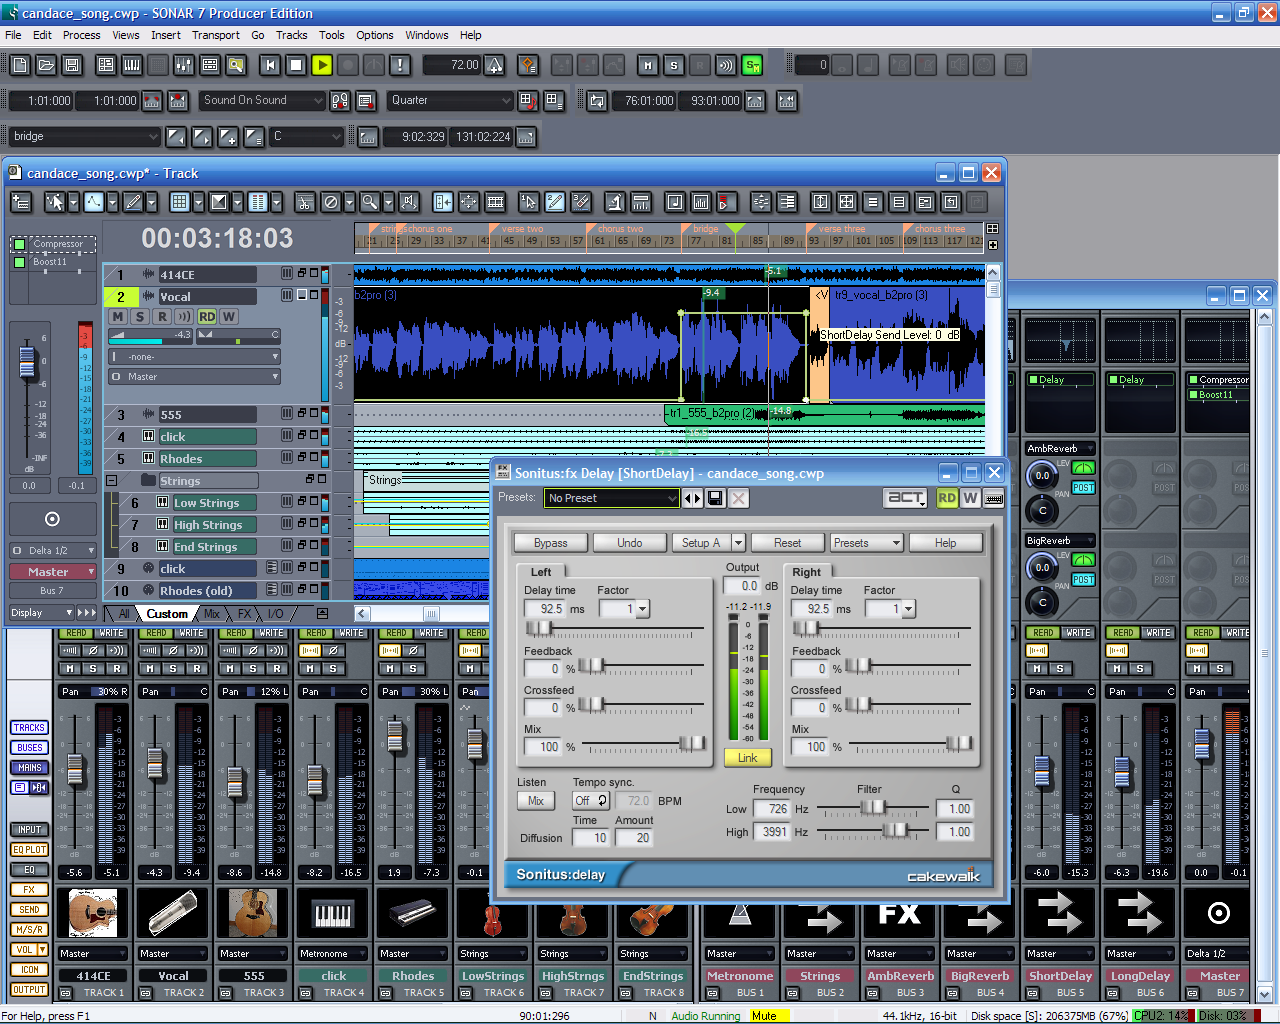The image size is (1280, 1024).
Task: Toggle global Mute in the playback state toolbar
Action: coord(648,65)
